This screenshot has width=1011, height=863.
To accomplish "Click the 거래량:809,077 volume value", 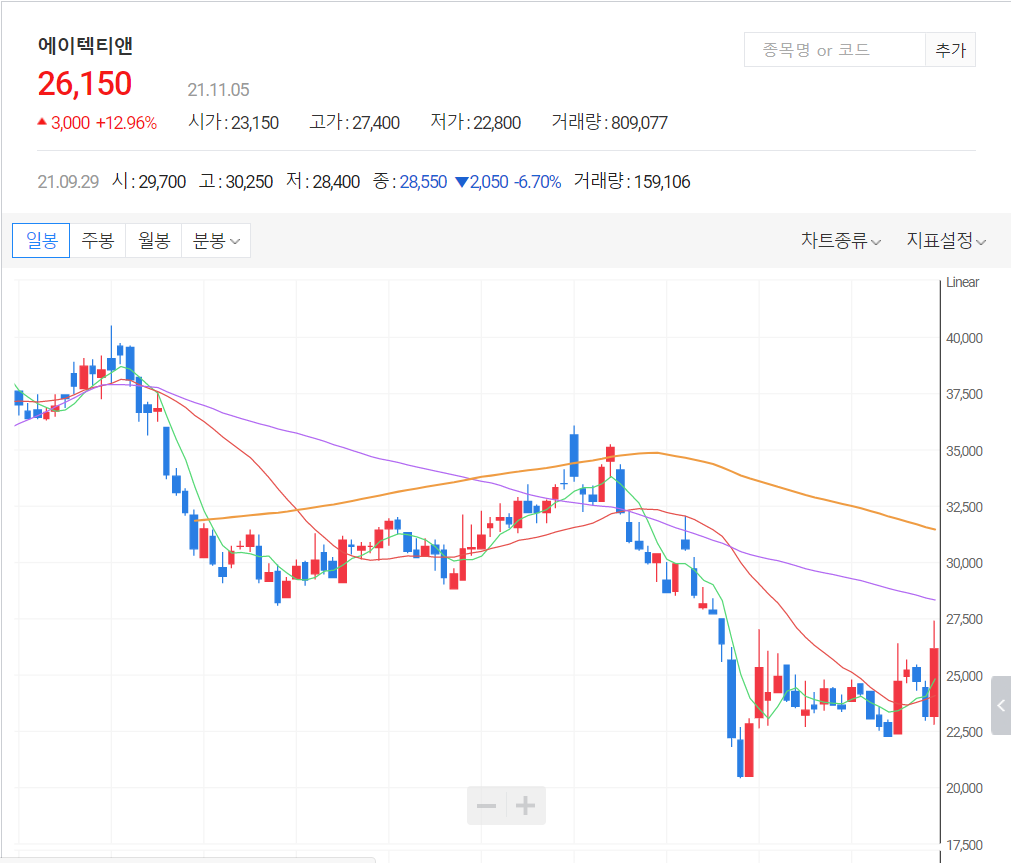I will tap(610, 122).
